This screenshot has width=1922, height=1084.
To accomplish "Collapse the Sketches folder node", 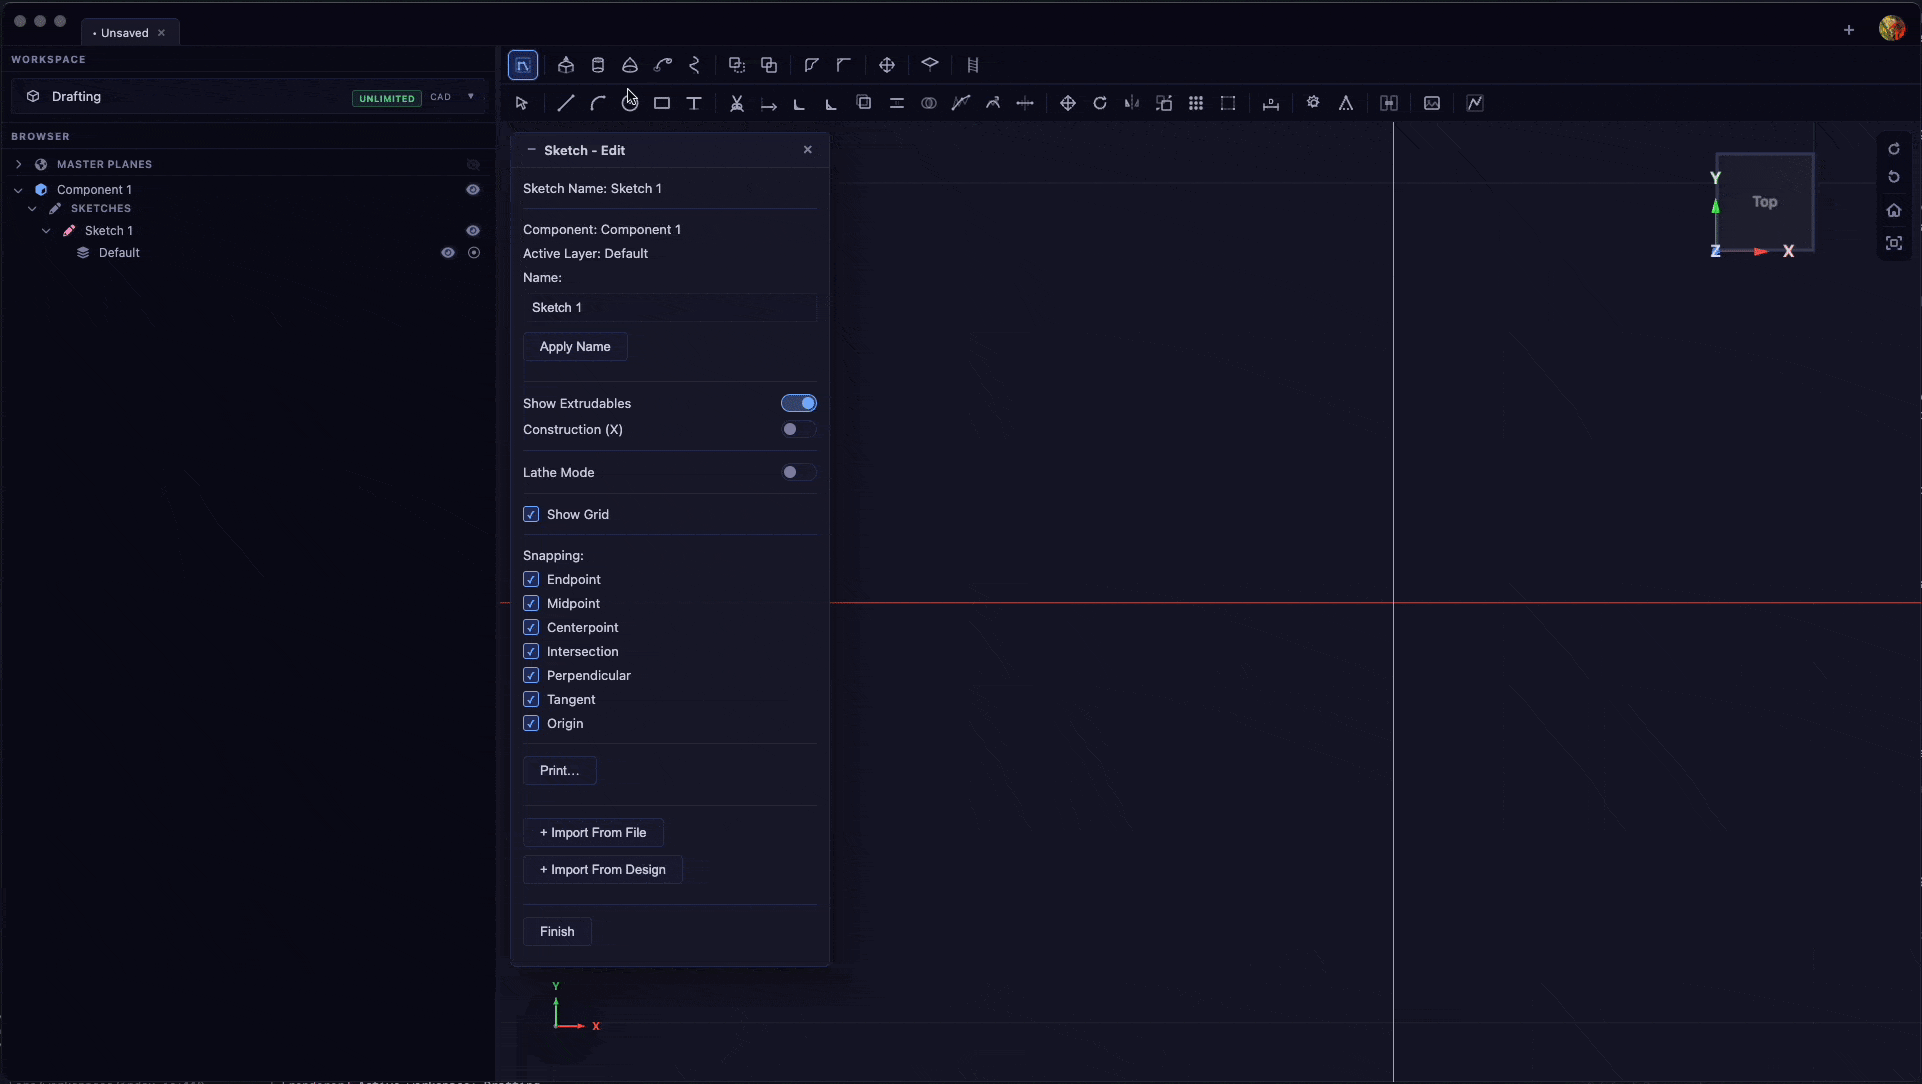I will [32, 208].
